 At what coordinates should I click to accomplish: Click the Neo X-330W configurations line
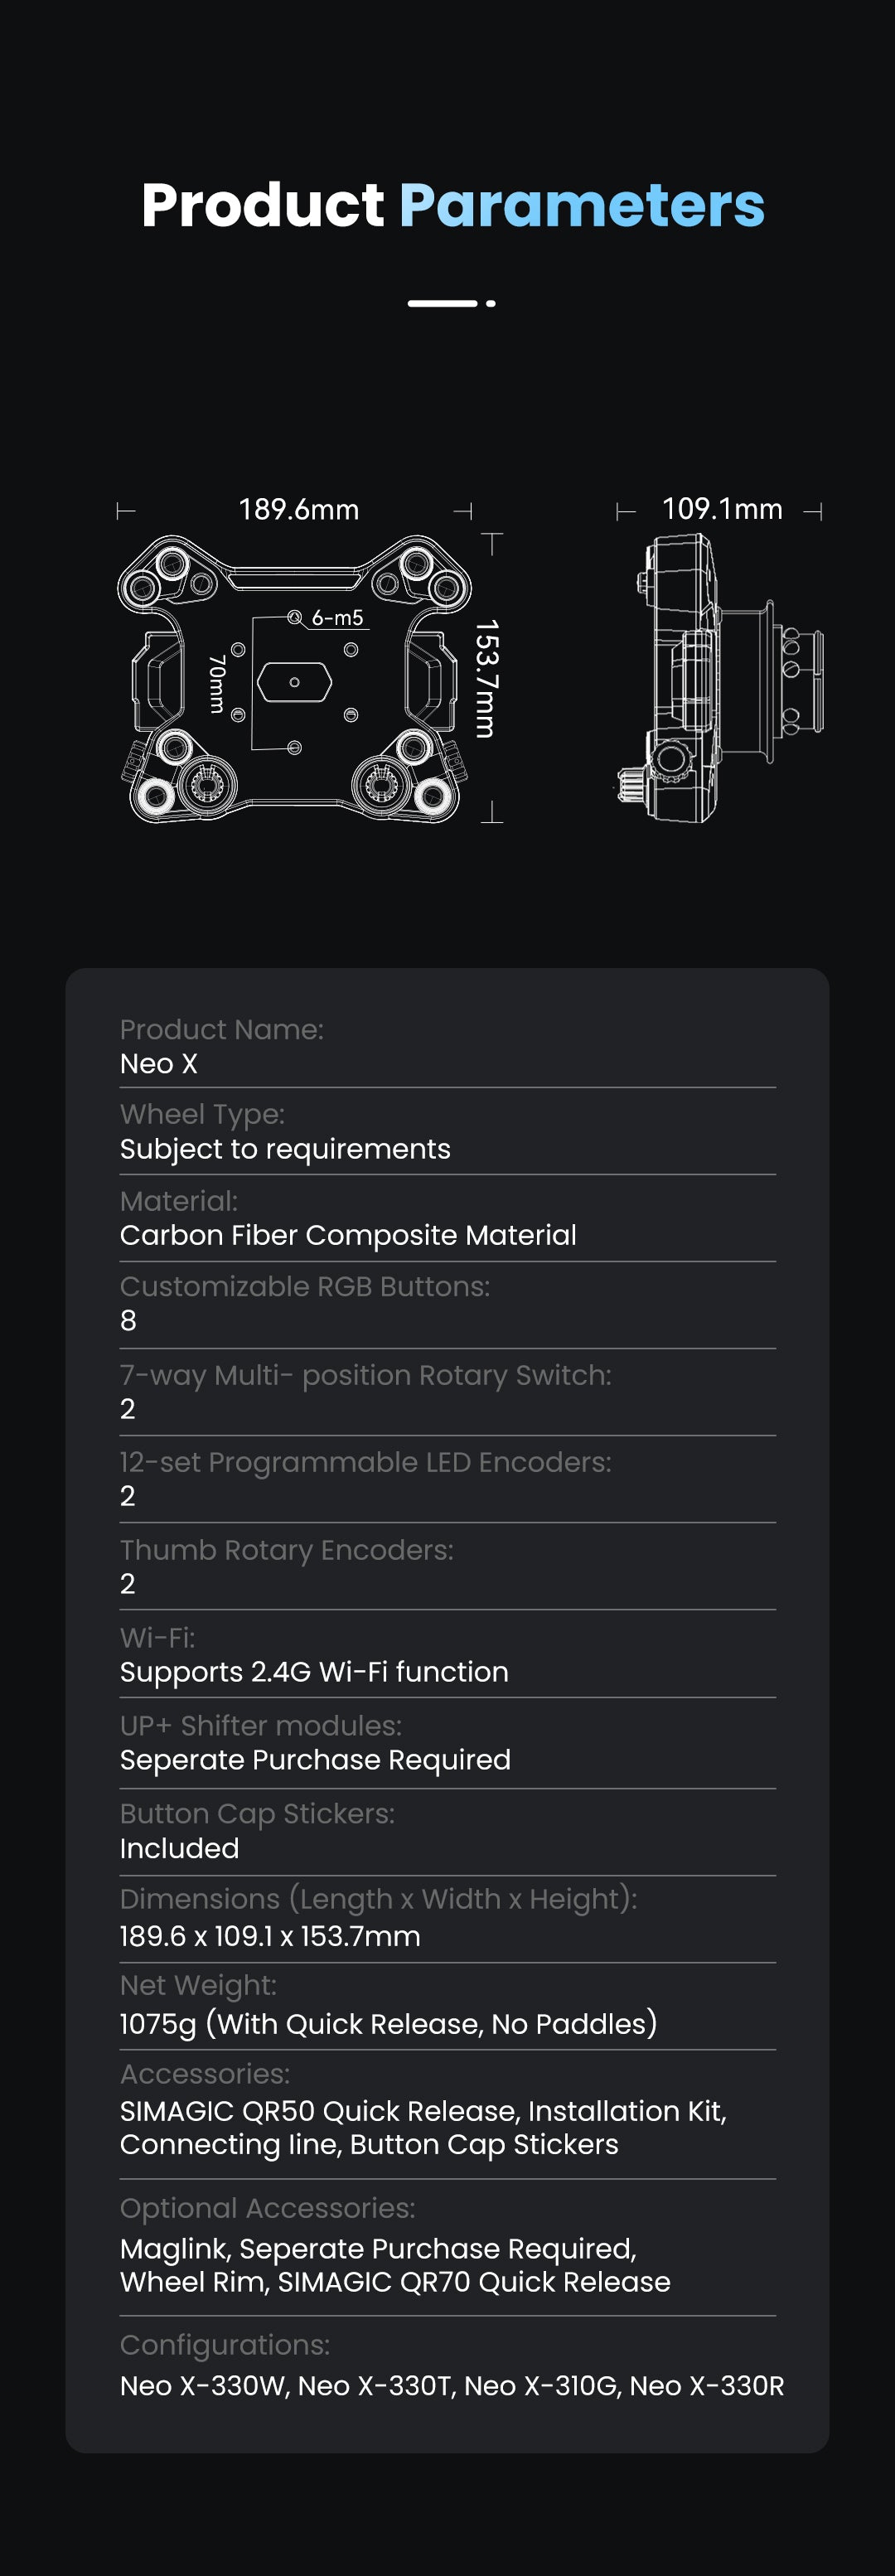(x=452, y=2386)
